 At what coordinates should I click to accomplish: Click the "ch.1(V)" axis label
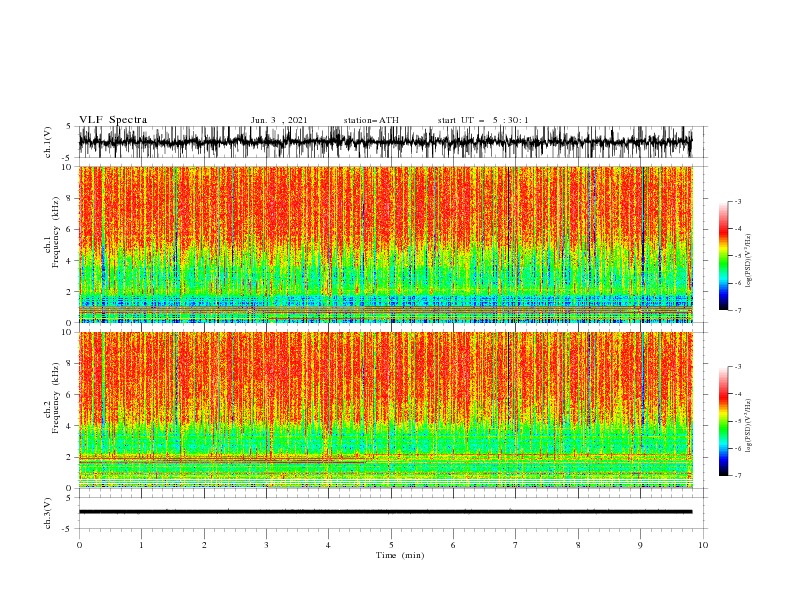[x=48, y=142]
